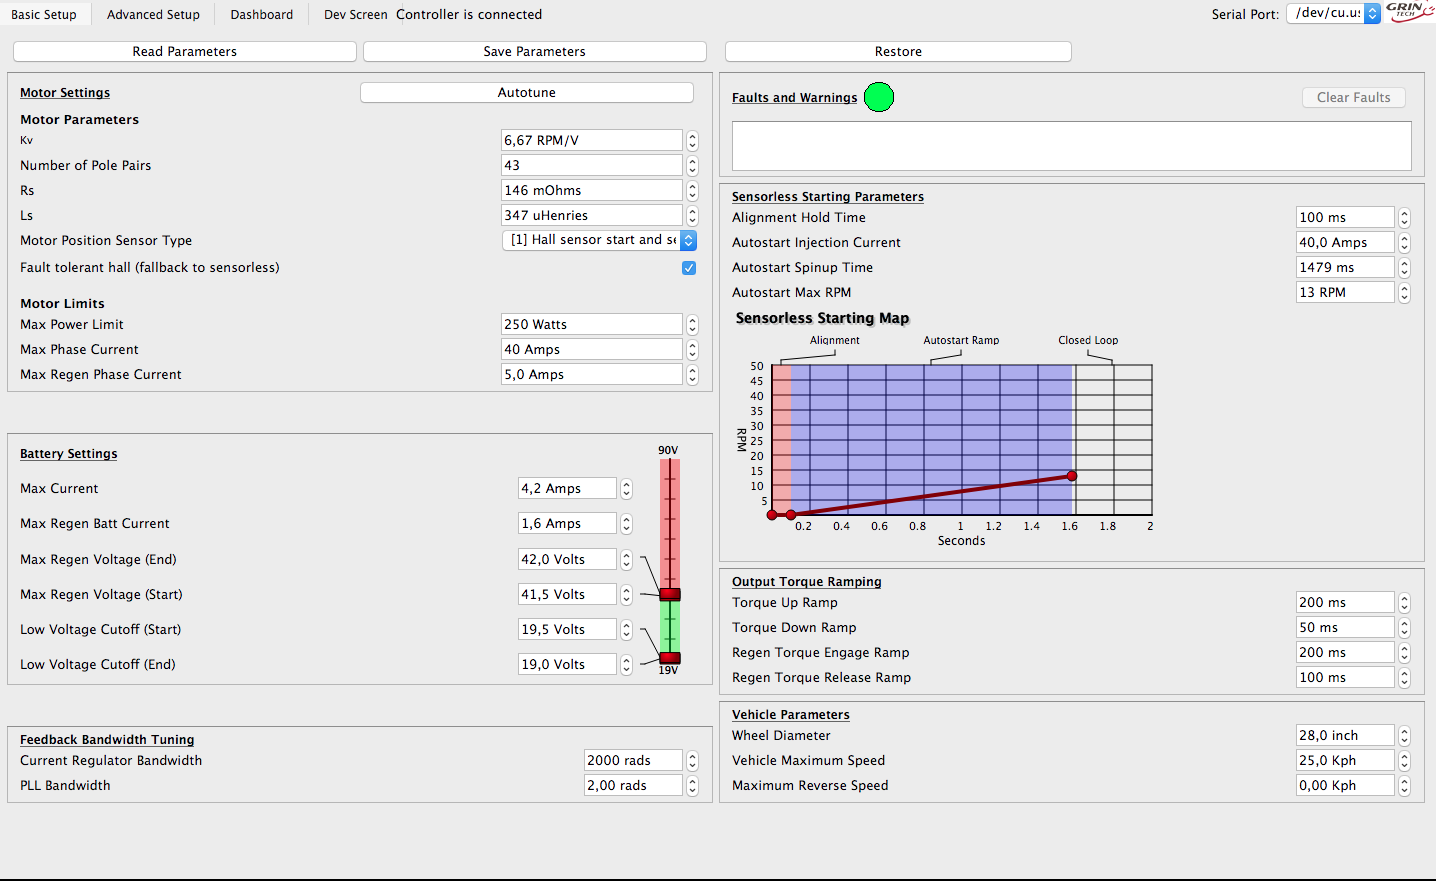Click the Save Parameters button
This screenshot has height=881, width=1436.
(x=534, y=51)
